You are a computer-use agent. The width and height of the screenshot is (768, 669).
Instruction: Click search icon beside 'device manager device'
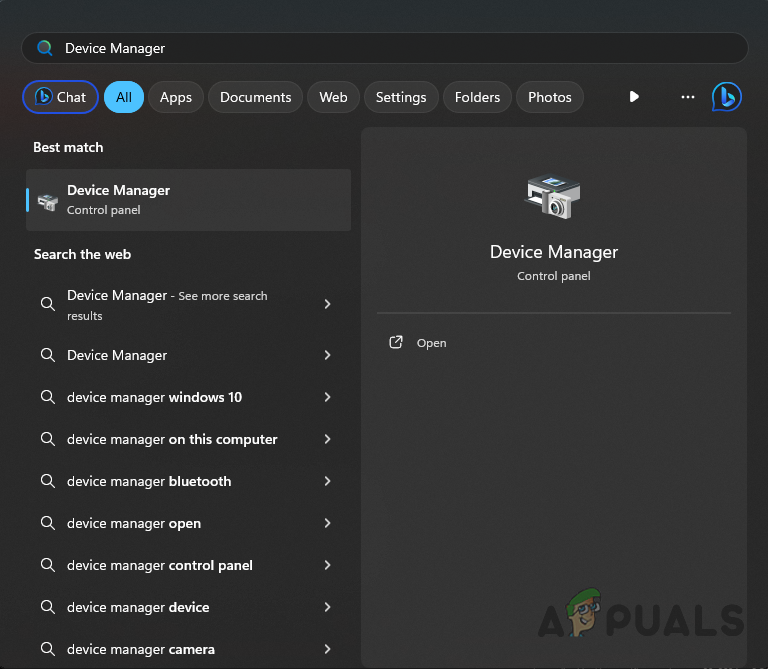[48, 607]
